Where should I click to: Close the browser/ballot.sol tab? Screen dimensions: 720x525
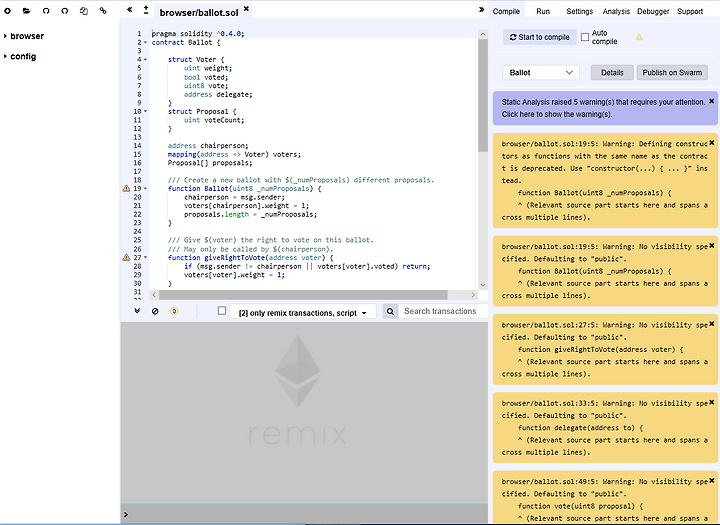click(246, 8)
